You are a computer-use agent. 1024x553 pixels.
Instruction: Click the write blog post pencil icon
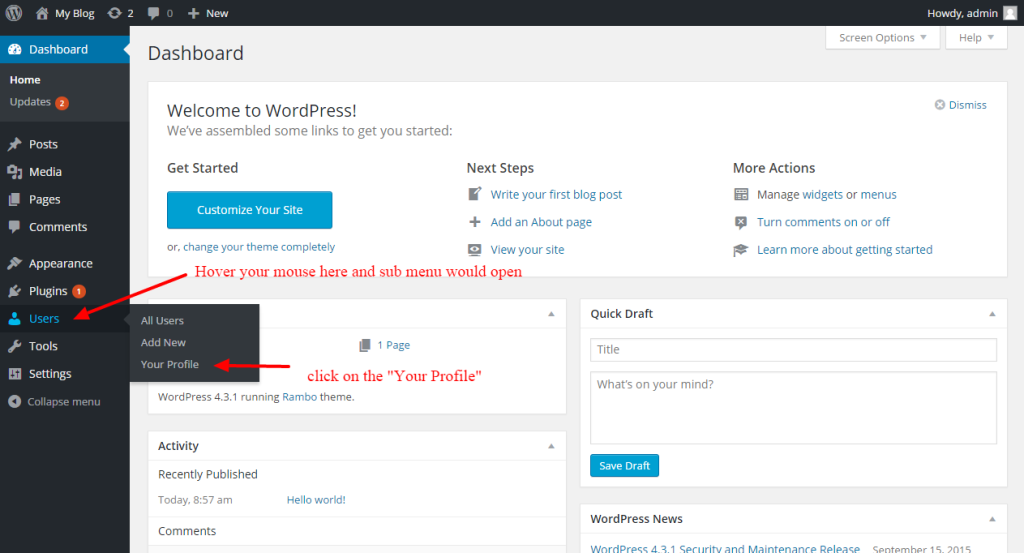(475, 194)
